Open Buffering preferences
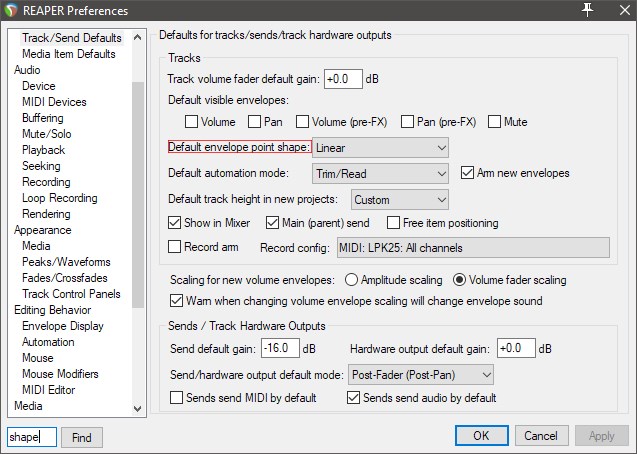This screenshot has width=637, height=454. point(43,118)
